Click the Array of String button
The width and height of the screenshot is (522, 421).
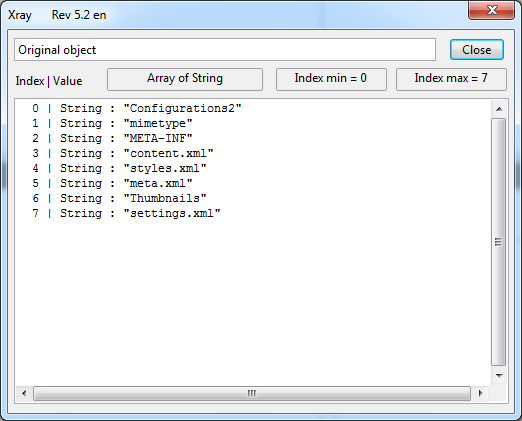[185, 79]
